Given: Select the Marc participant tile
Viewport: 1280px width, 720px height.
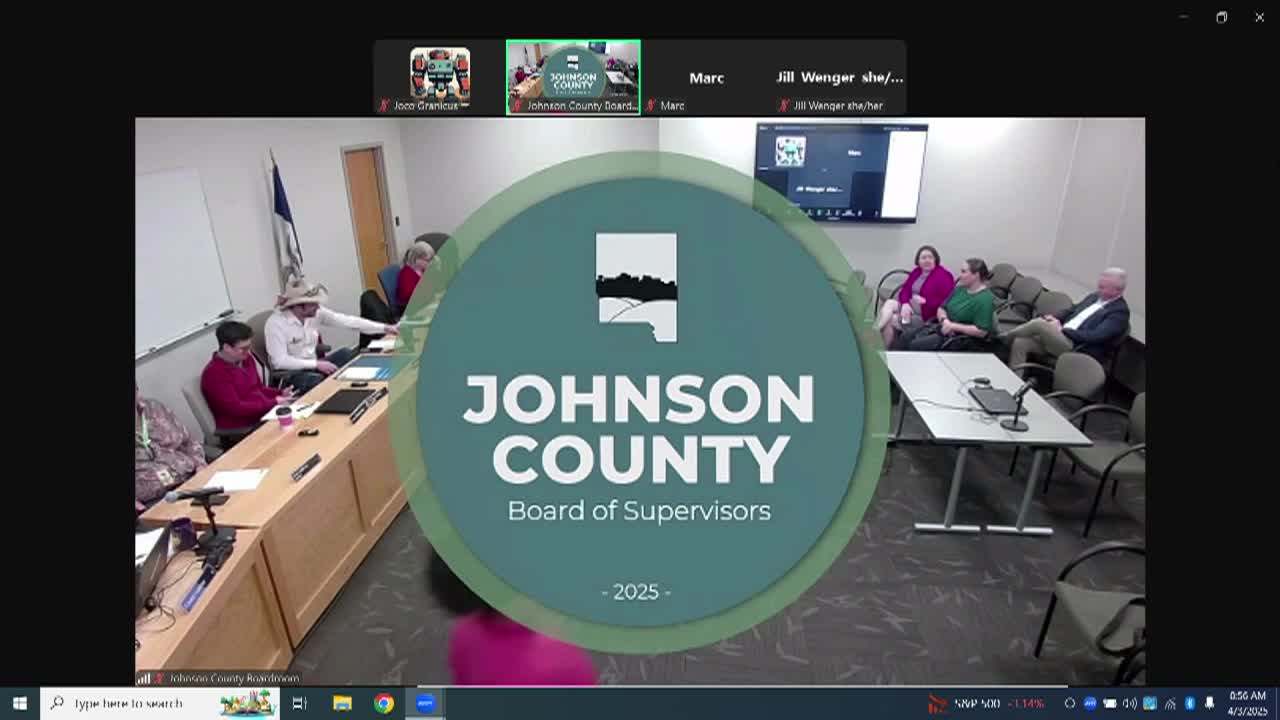Looking at the screenshot, I should click(x=706, y=77).
